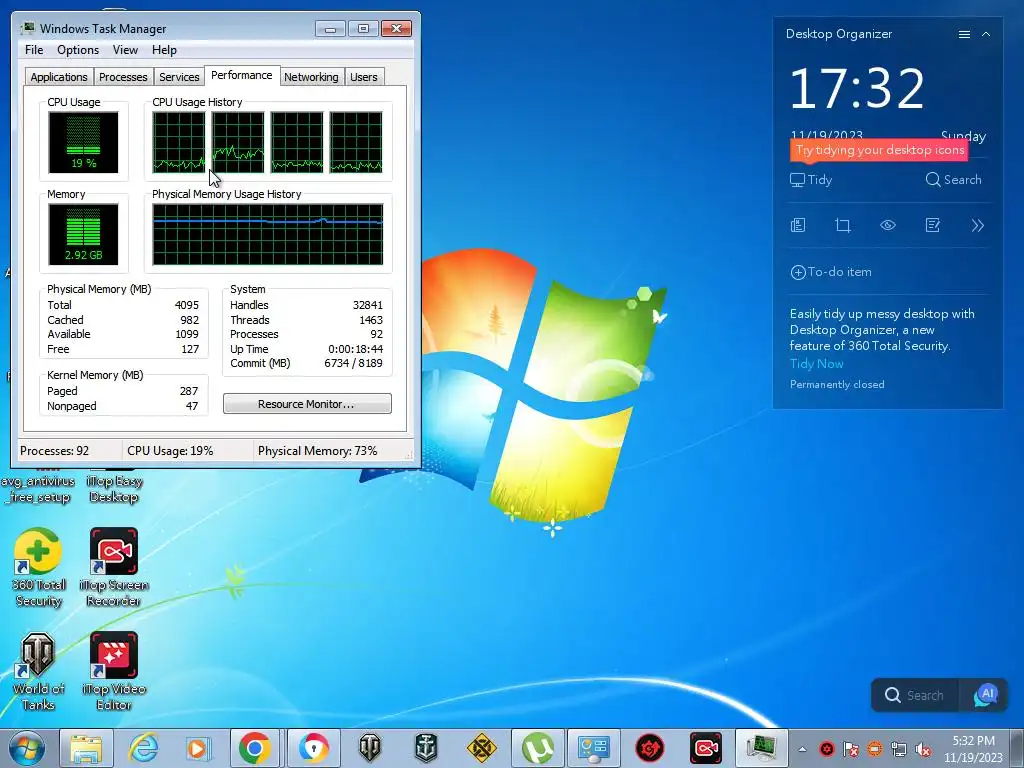Expand more tools with double chevron icon
This screenshot has width=1024, height=768.
[978, 225]
